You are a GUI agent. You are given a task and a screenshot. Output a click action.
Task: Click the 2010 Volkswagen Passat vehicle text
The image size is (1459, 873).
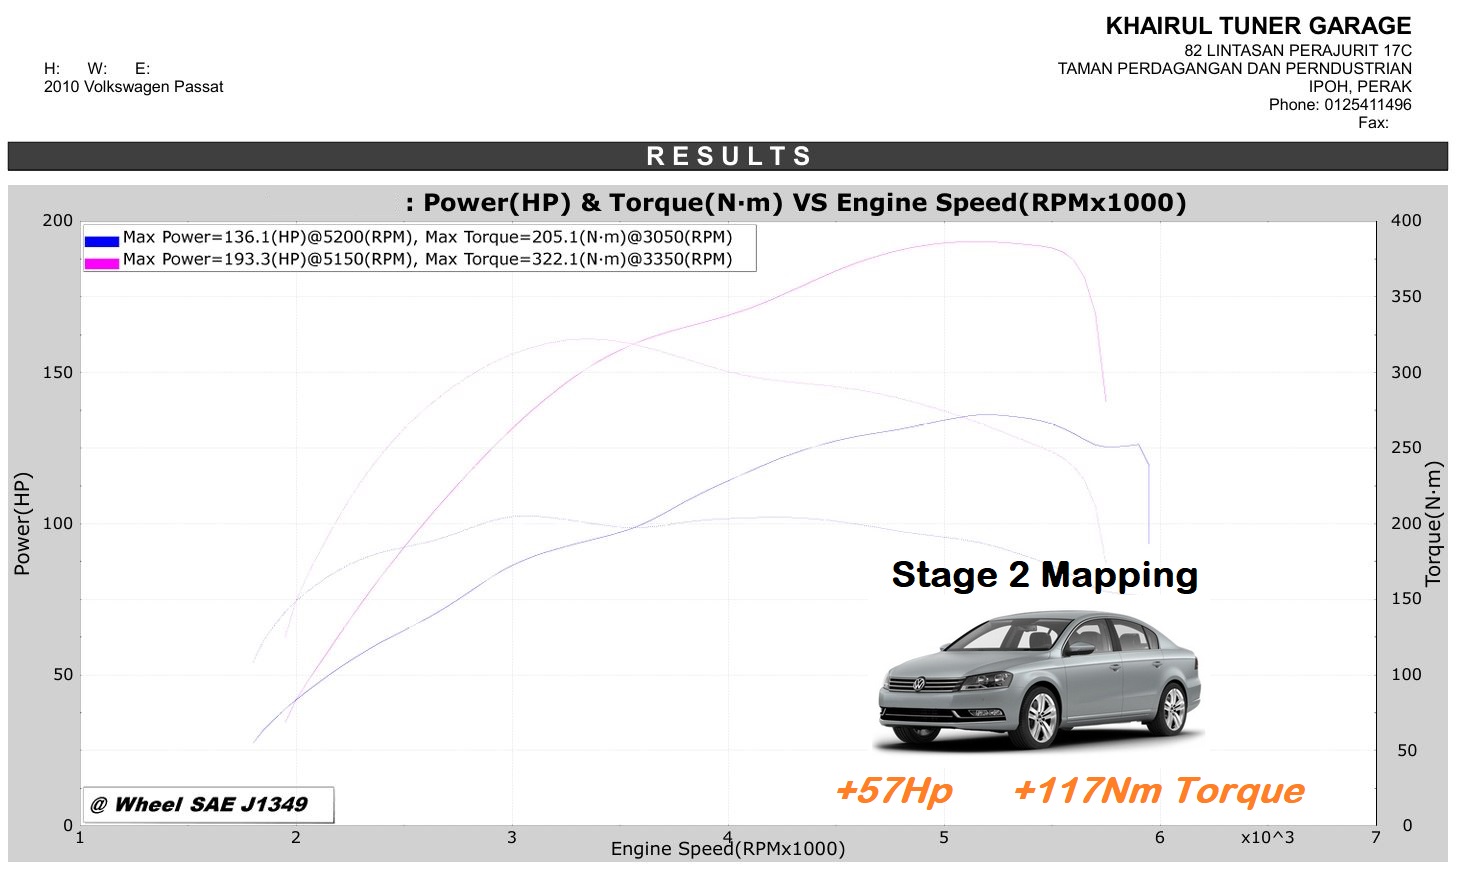pos(134,87)
